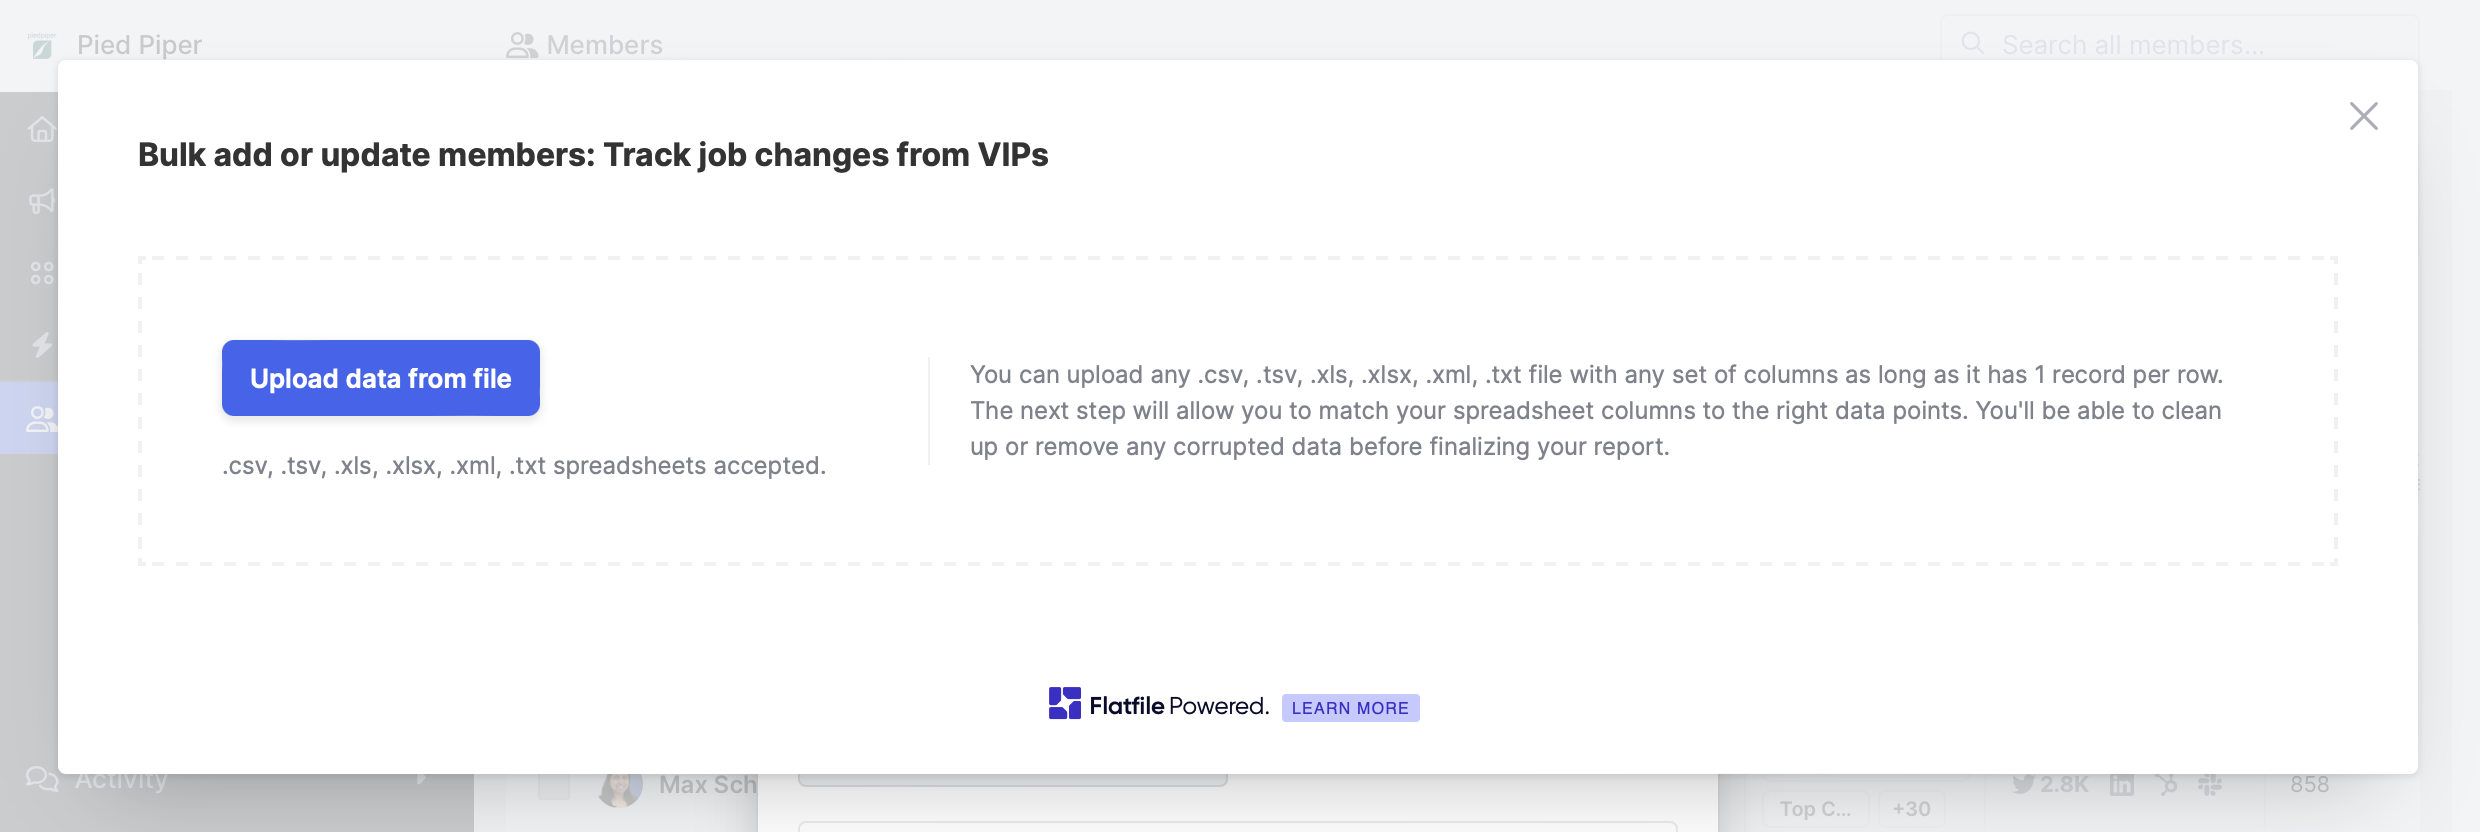Open the four-circles apps sidebar icon
The width and height of the screenshot is (2480, 832).
pyautogui.click(x=42, y=273)
